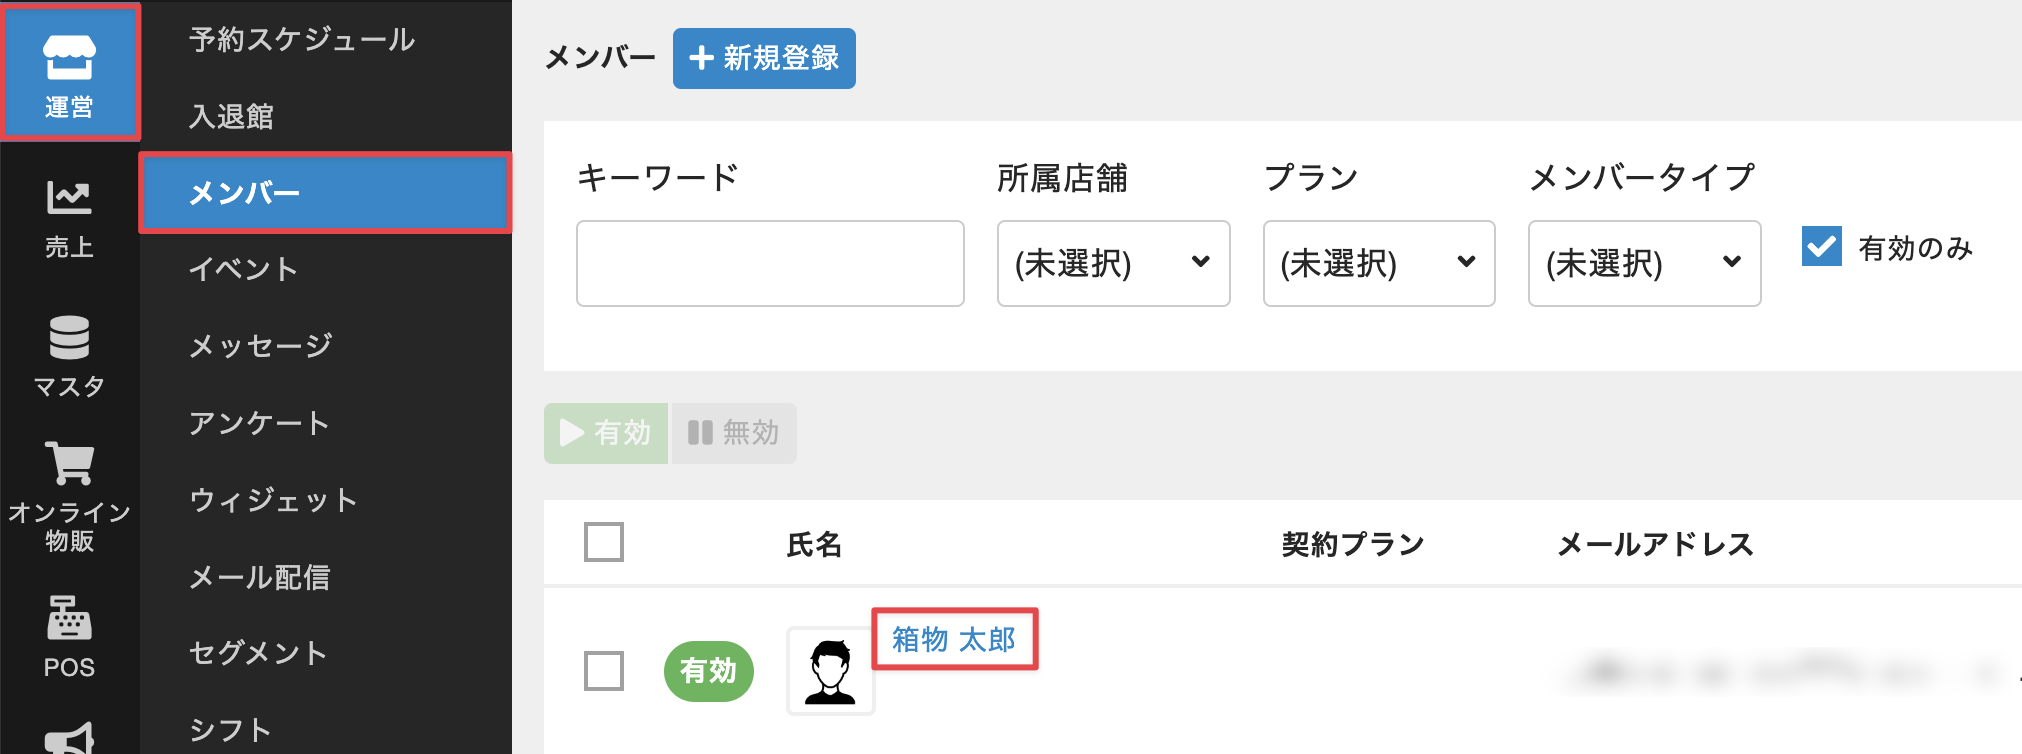The height and width of the screenshot is (754, 2022).
Task: Open the 運営 store icon section
Action: (x=69, y=72)
